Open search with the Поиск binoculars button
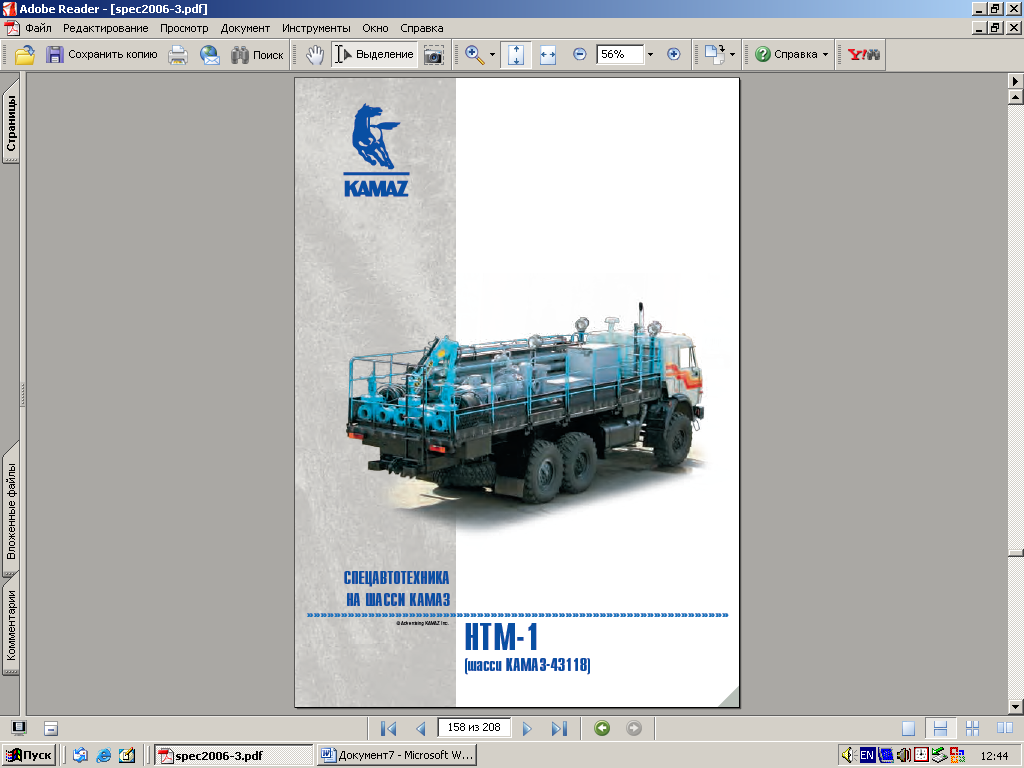1024x768 pixels. [x=257, y=55]
